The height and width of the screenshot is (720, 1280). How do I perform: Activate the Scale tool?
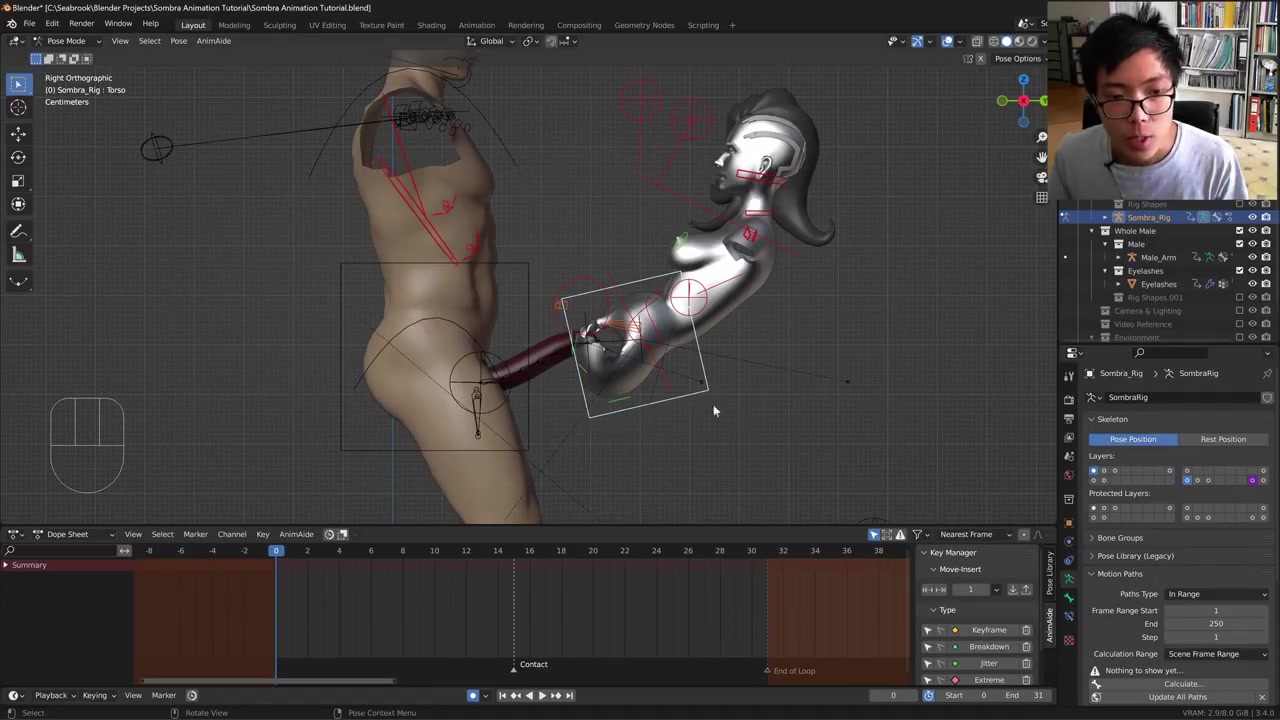tap(18, 181)
